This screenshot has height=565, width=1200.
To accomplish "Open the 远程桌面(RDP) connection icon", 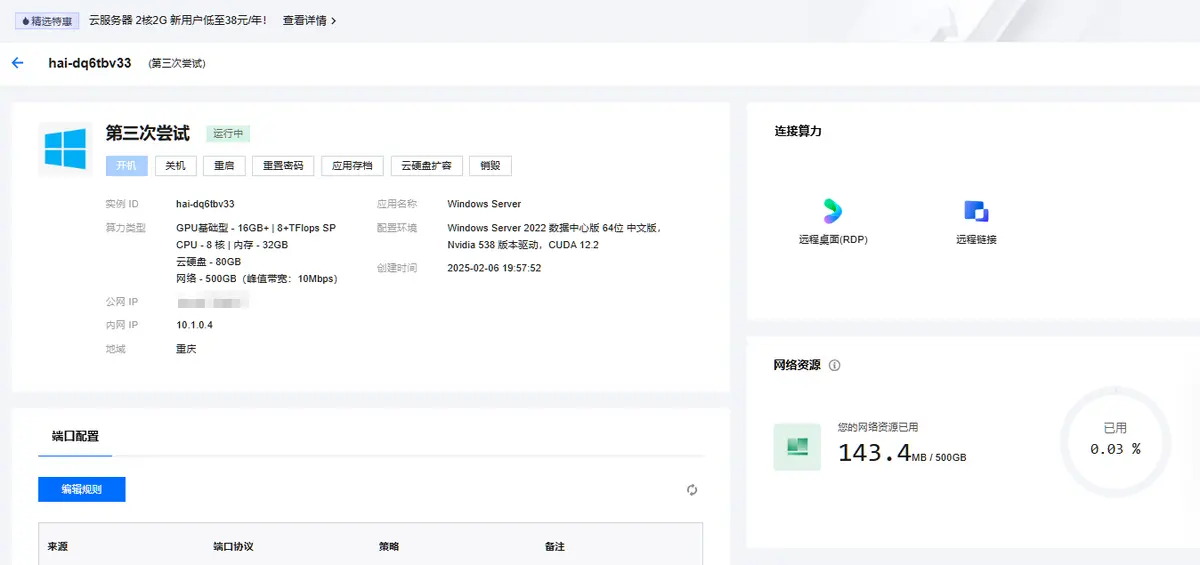I will pyautogui.click(x=833, y=211).
